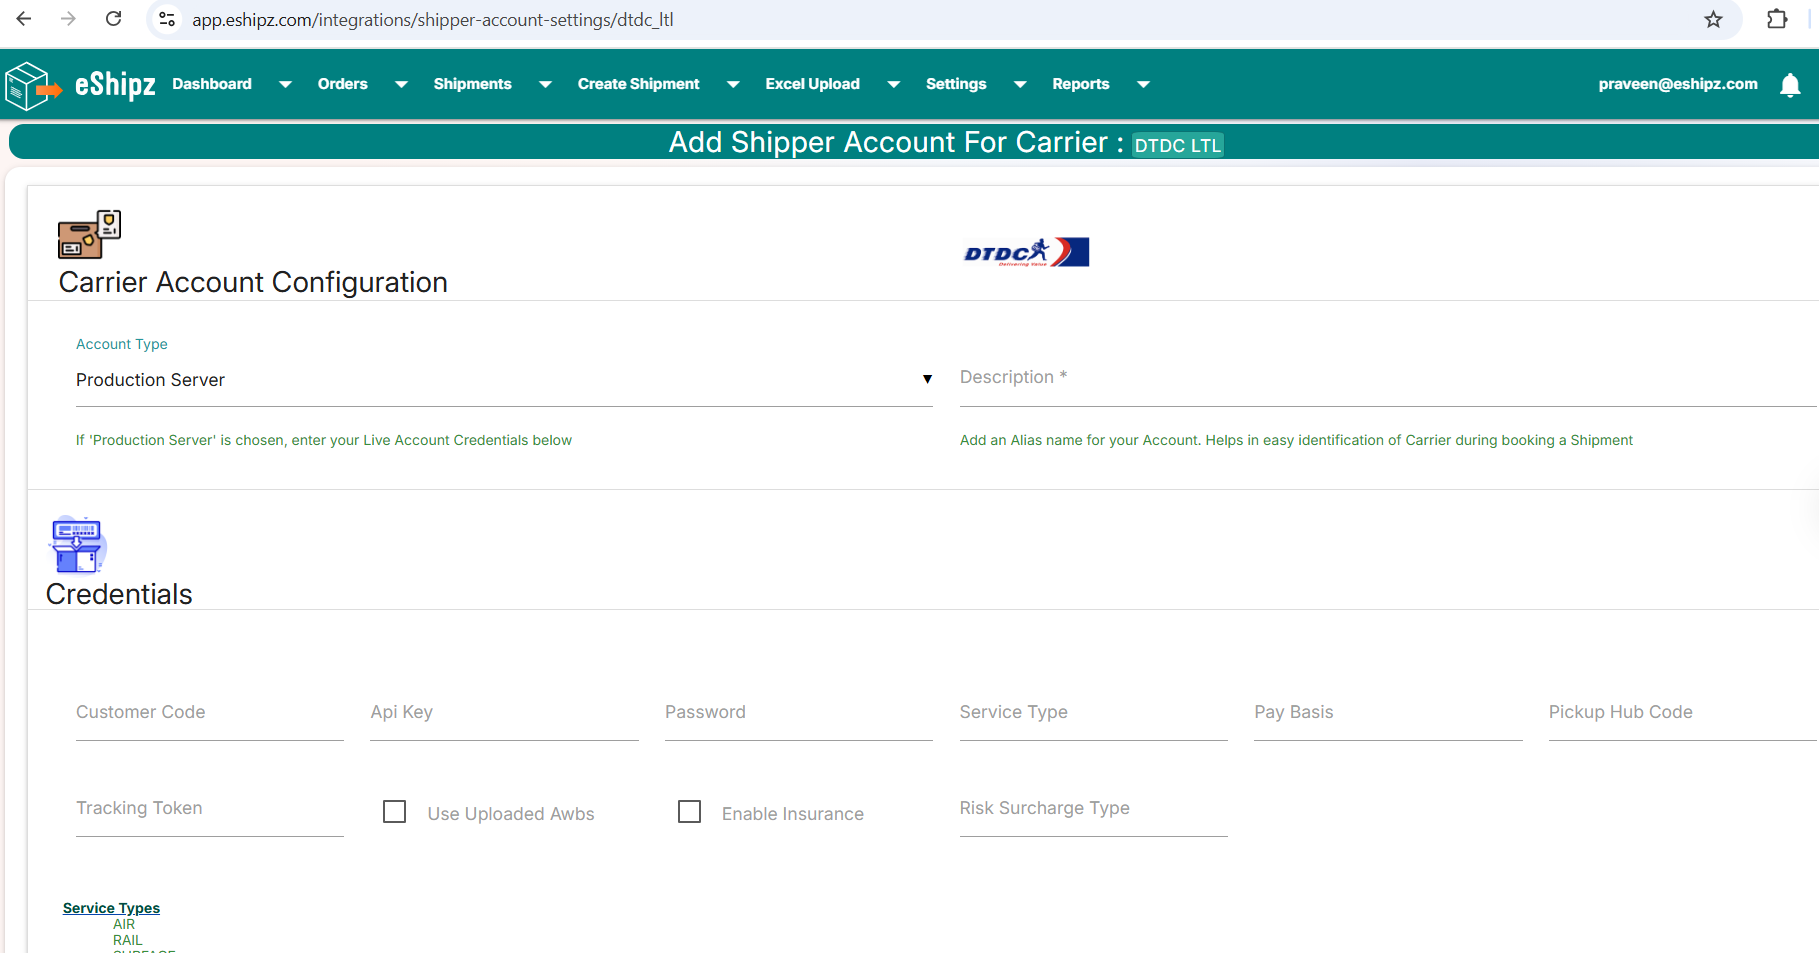This screenshot has height=953, width=1819.
Task: Reload the page with the refresh icon
Action: tap(114, 19)
